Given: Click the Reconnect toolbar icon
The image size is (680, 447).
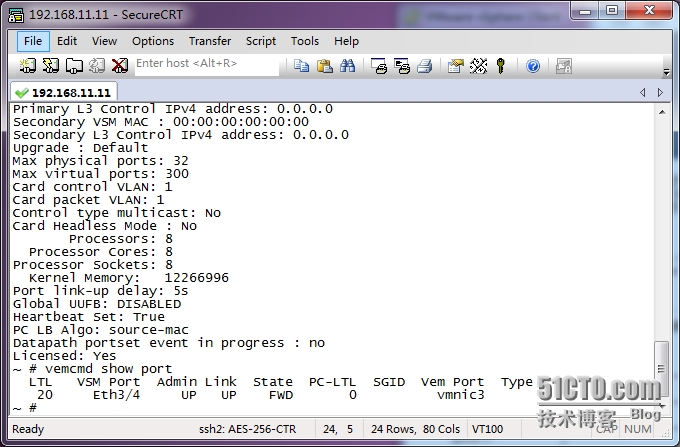Looking at the screenshot, I should coord(97,66).
